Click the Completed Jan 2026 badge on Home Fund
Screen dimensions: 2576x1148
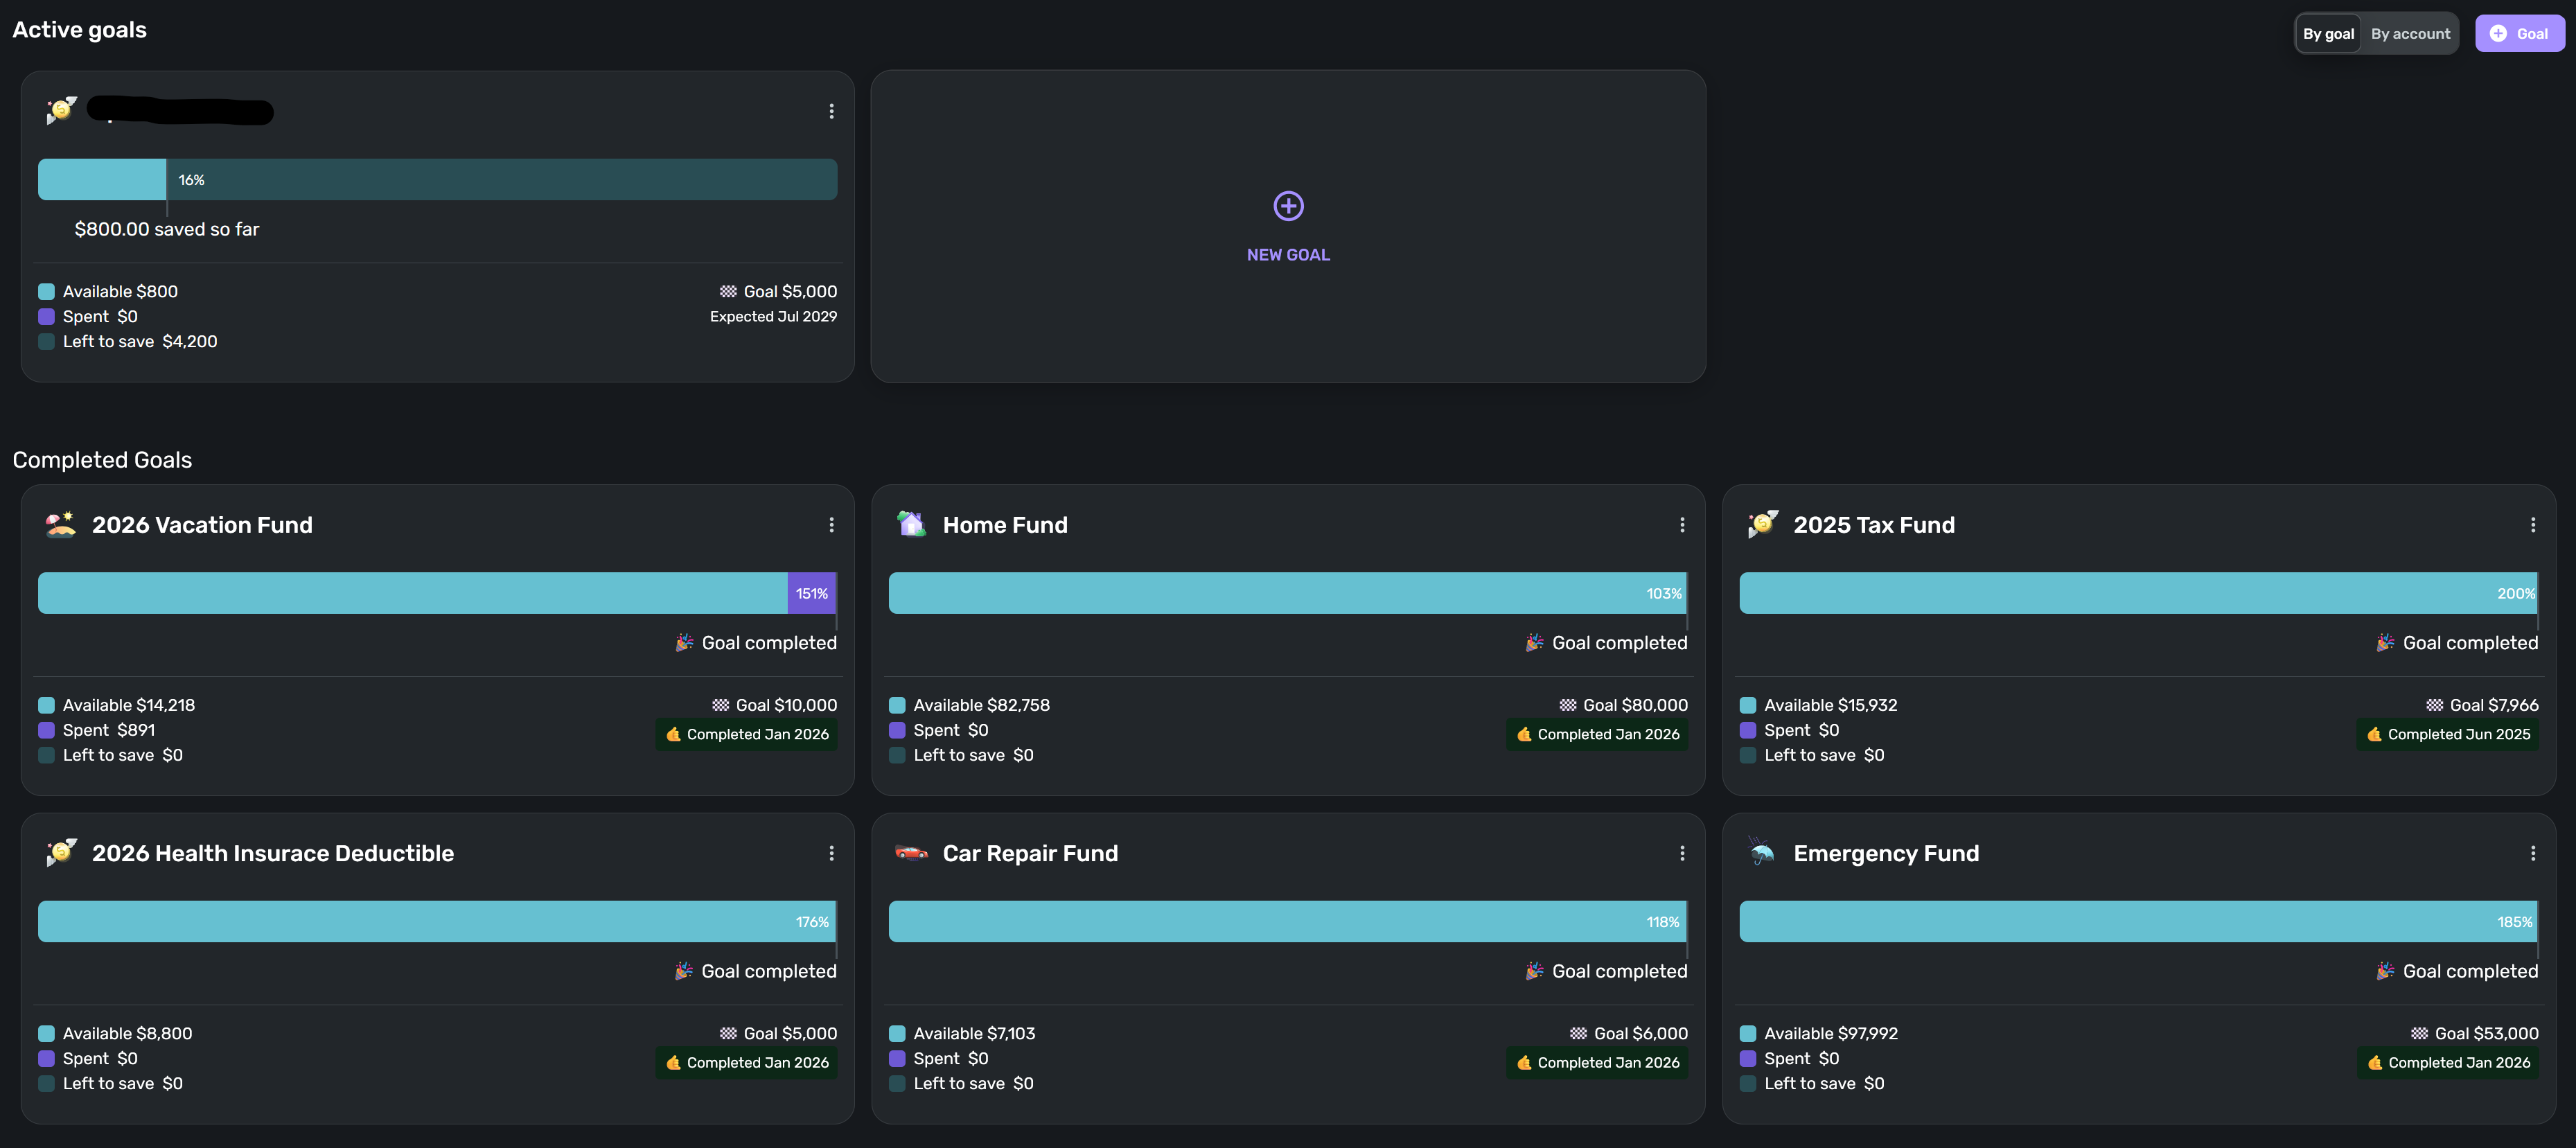[x=1597, y=734]
